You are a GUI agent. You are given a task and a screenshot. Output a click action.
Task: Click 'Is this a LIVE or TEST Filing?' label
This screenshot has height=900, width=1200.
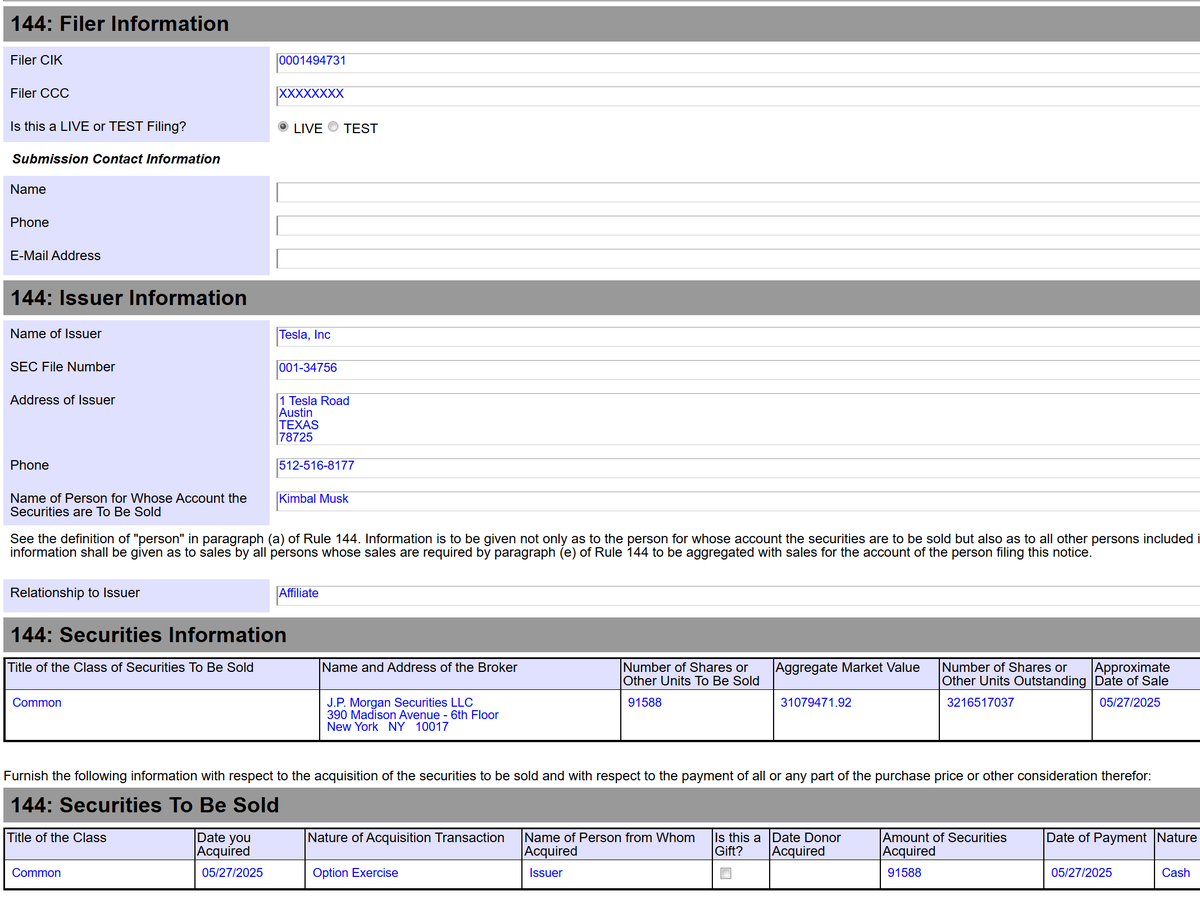(x=98, y=127)
